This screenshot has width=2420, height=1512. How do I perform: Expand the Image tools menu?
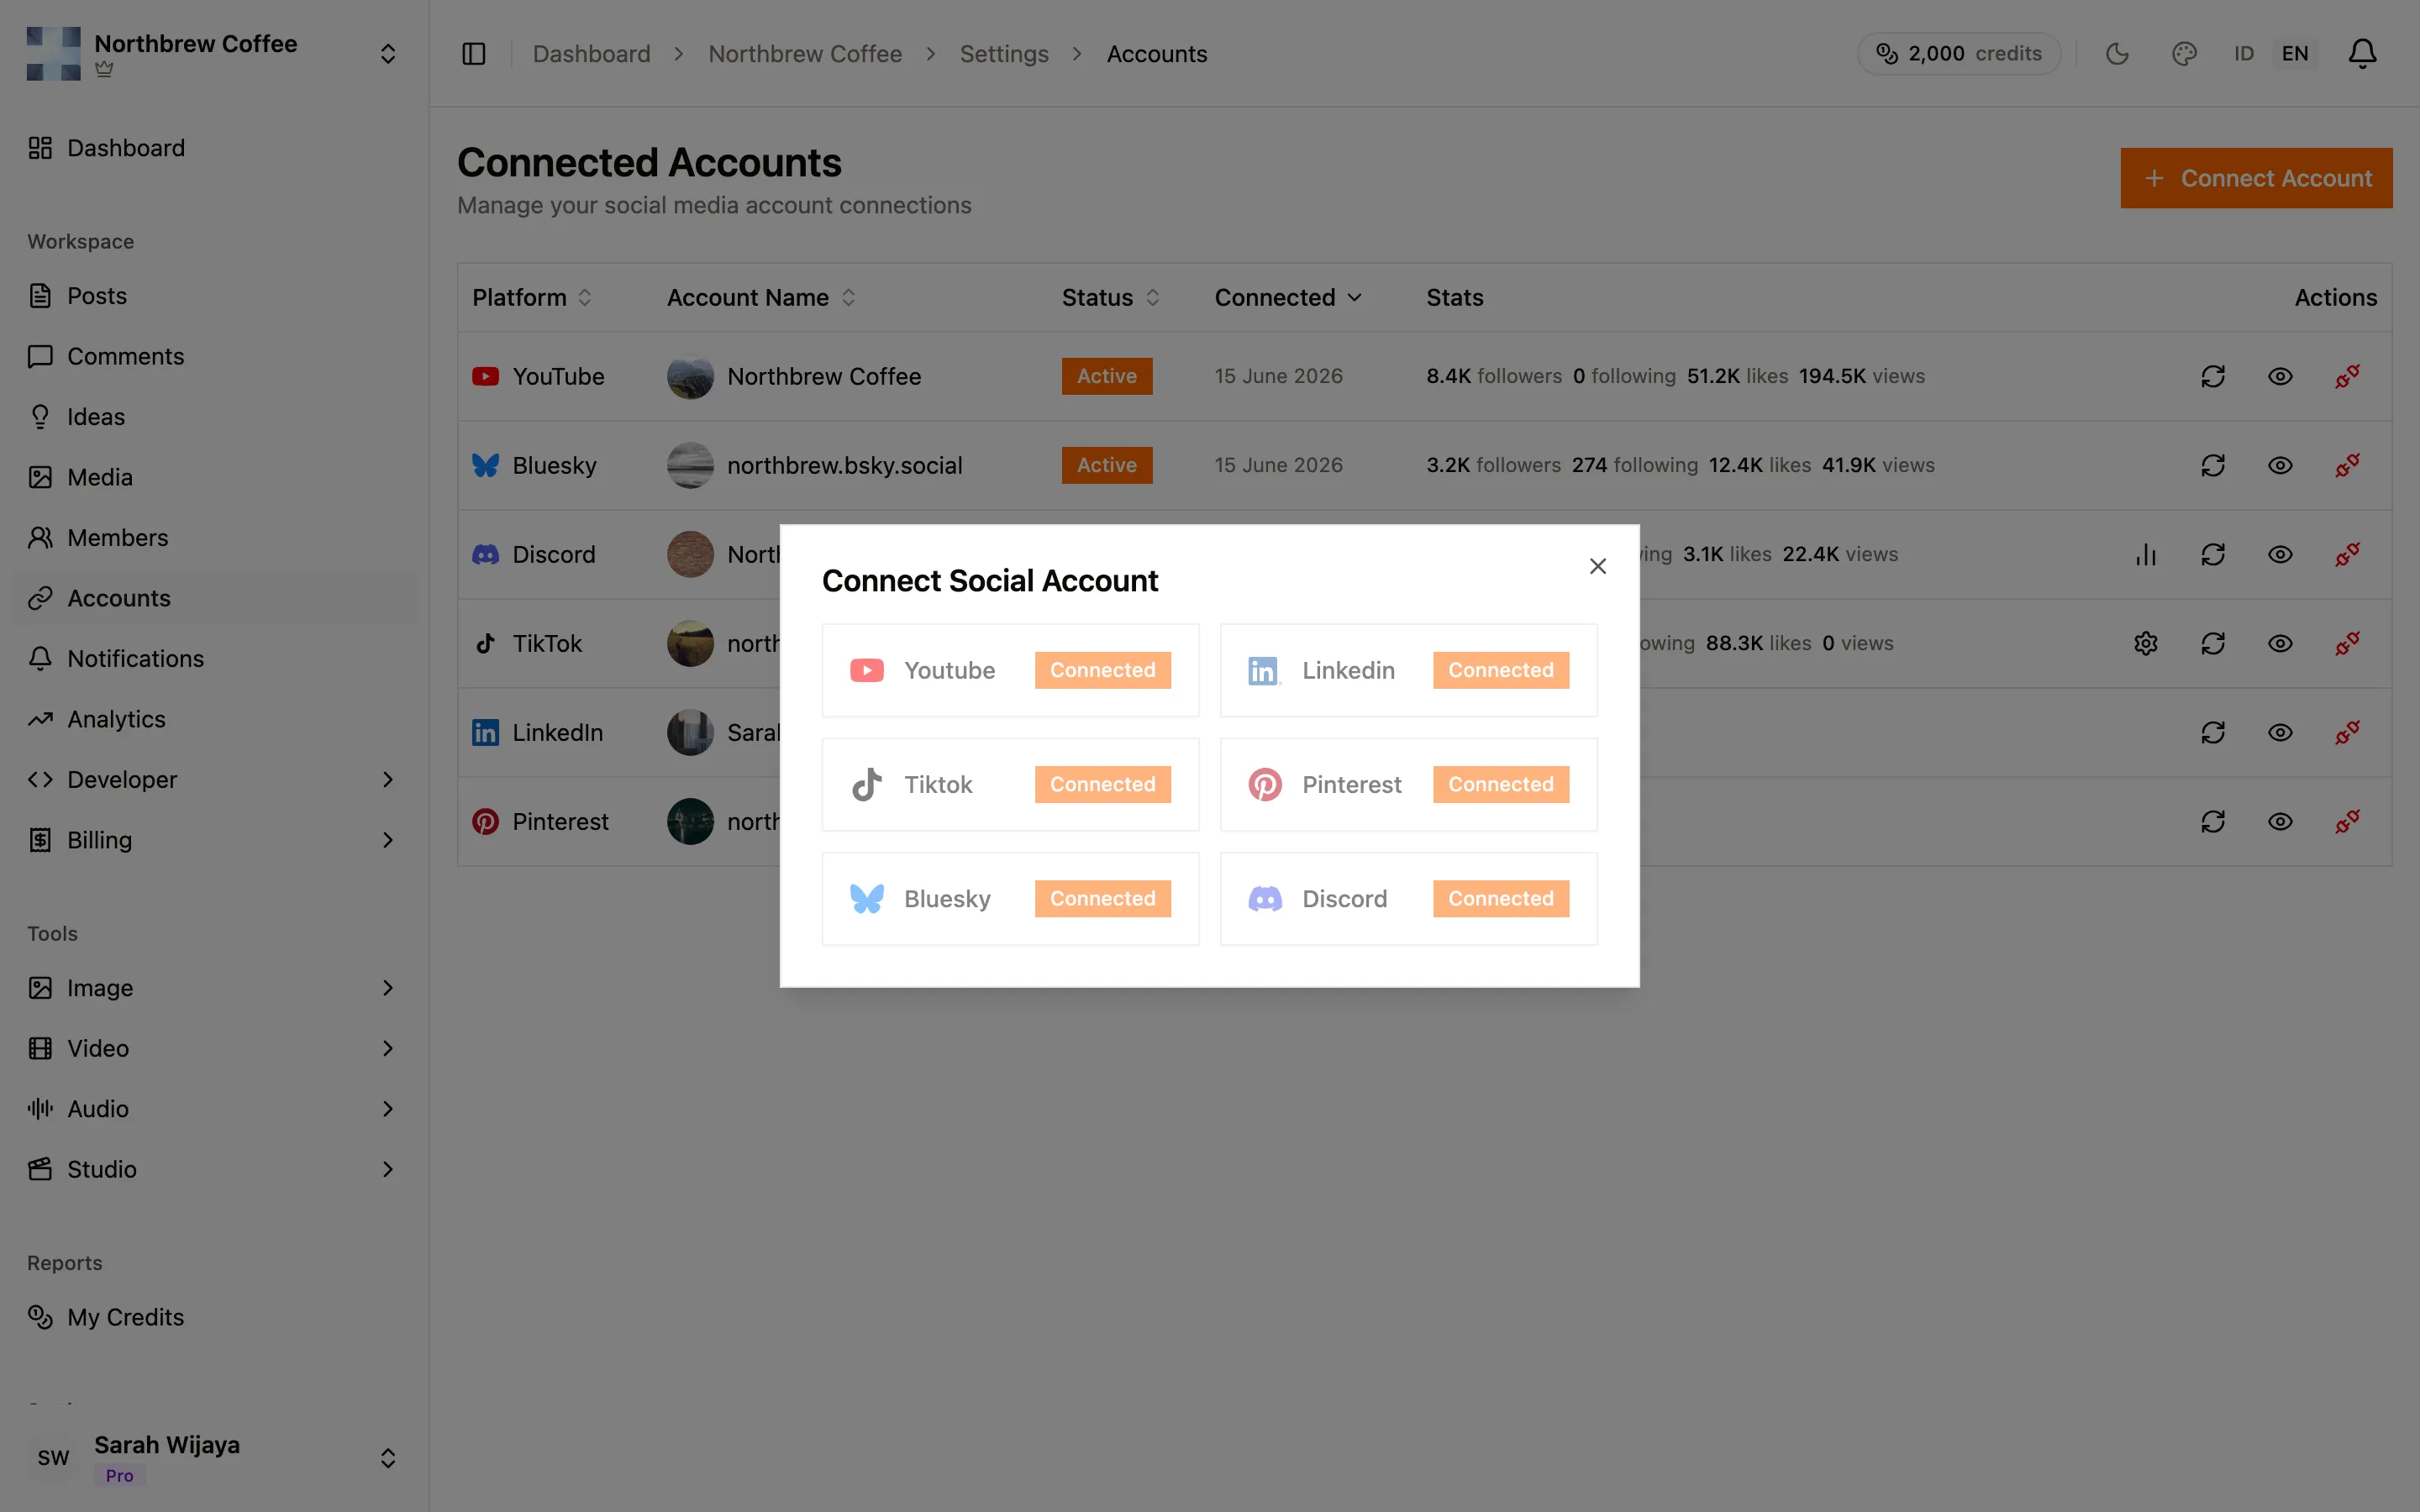pyautogui.click(x=213, y=988)
